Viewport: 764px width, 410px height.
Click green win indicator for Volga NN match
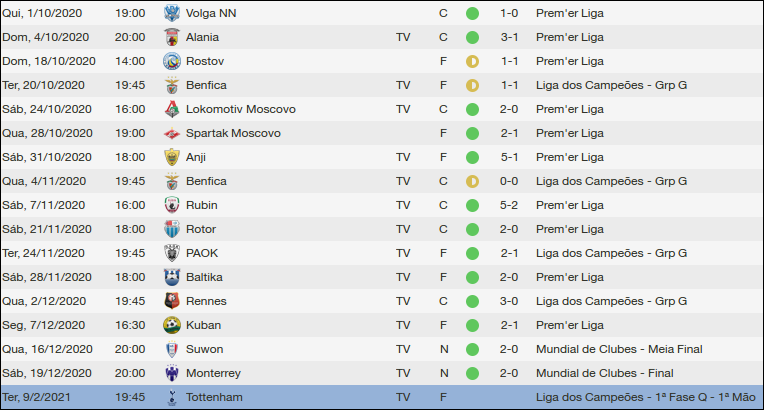(472, 13)
